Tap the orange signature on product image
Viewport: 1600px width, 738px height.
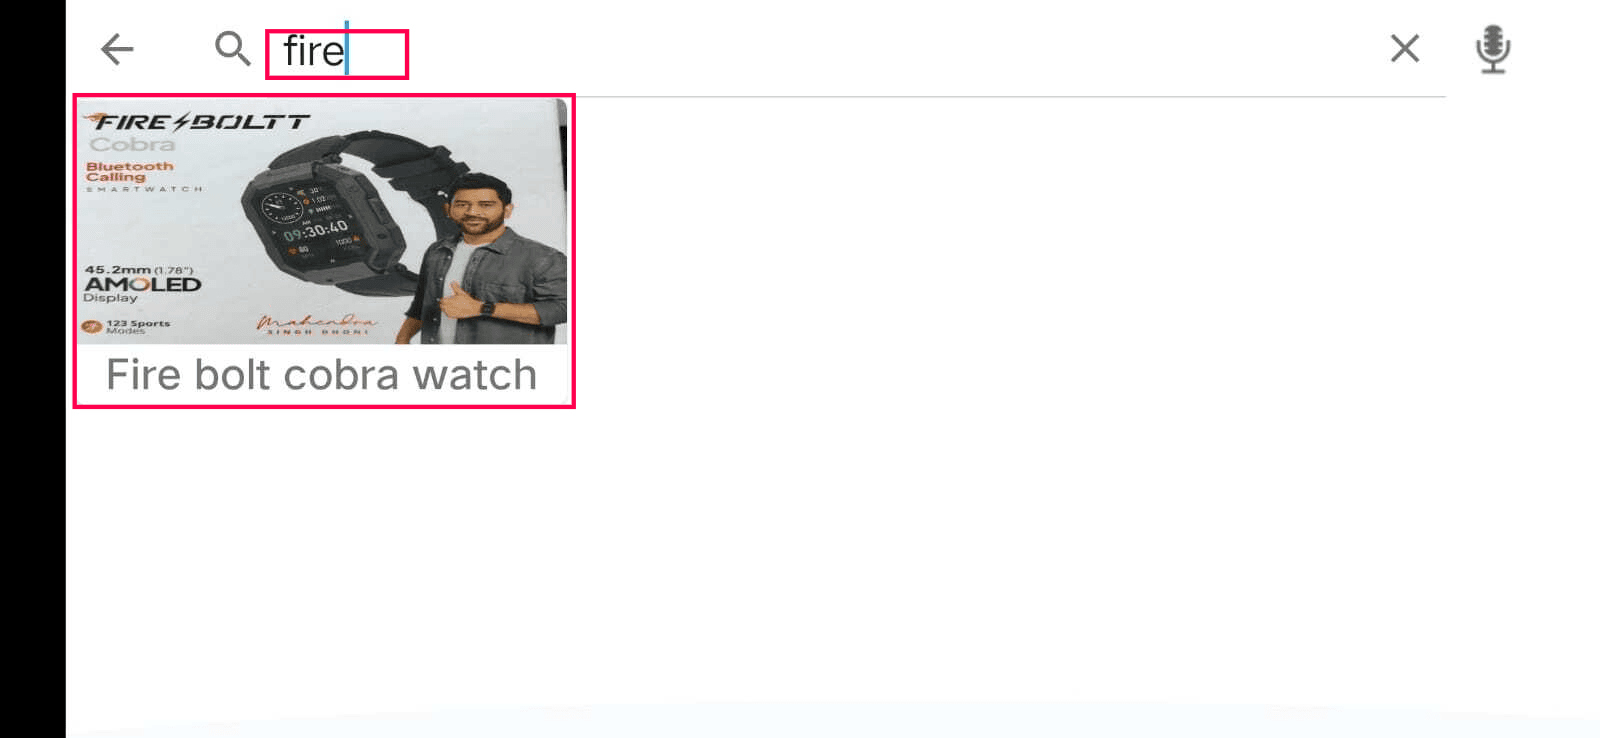coord(318,324)
